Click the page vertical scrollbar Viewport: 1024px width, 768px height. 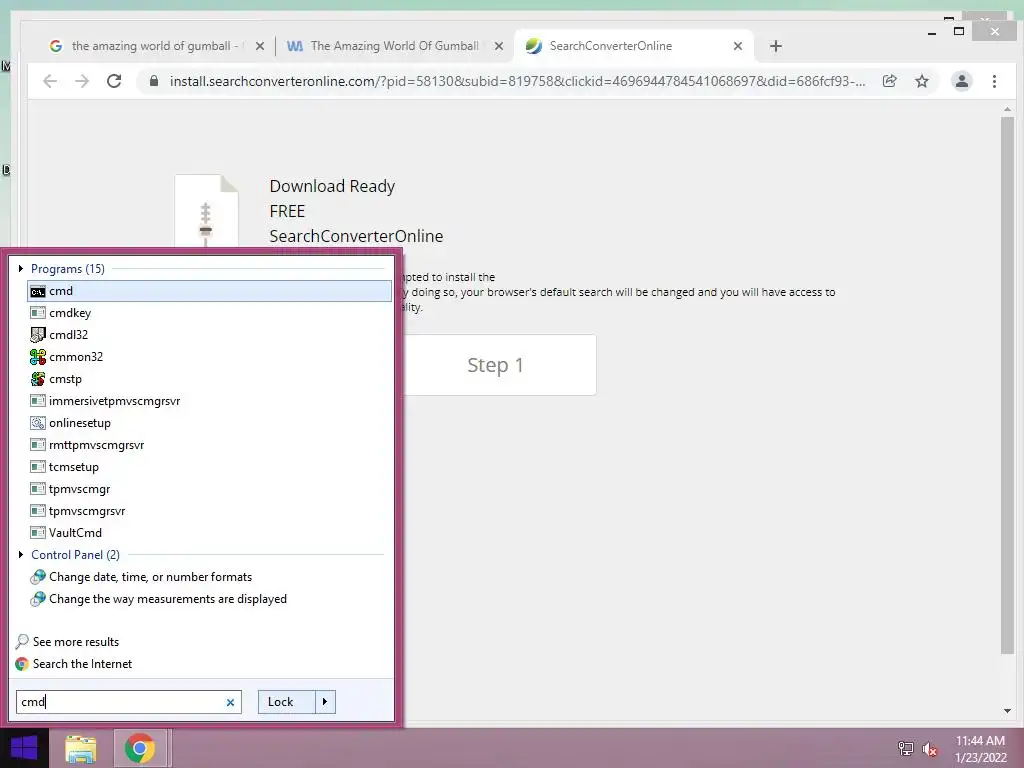click(x=1007, y=385)
